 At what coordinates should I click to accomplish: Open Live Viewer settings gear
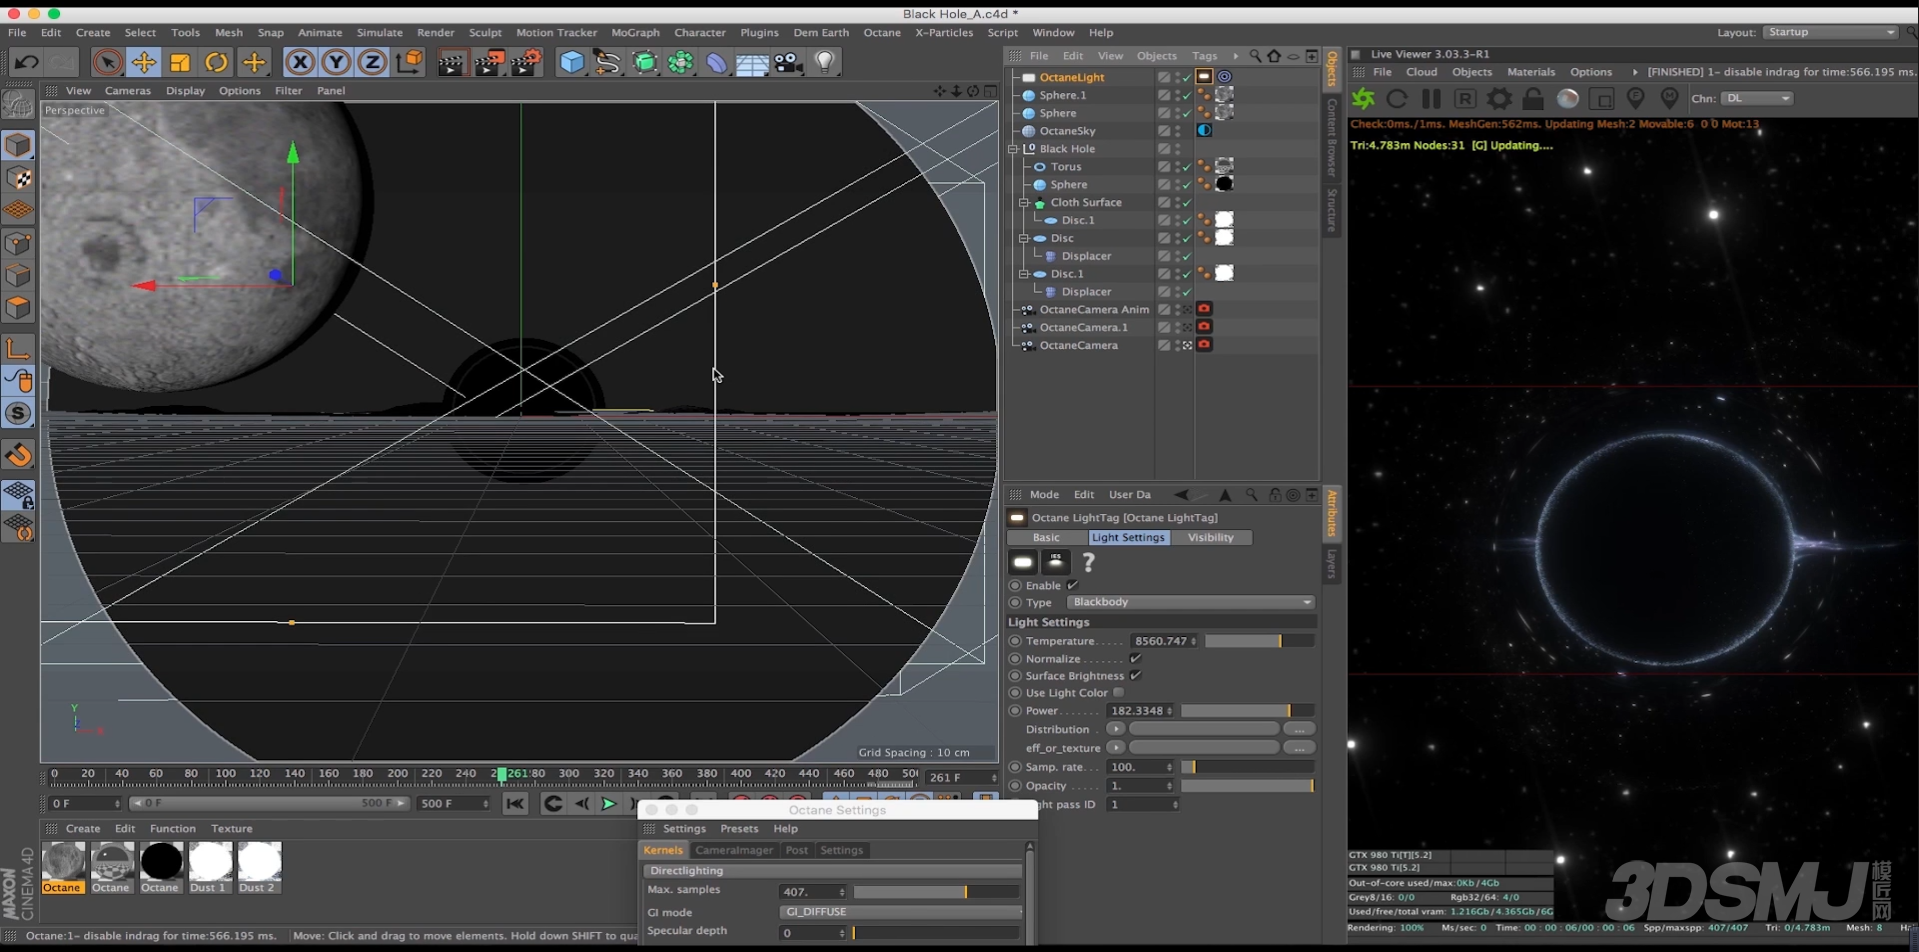[x=1499, y=98]
